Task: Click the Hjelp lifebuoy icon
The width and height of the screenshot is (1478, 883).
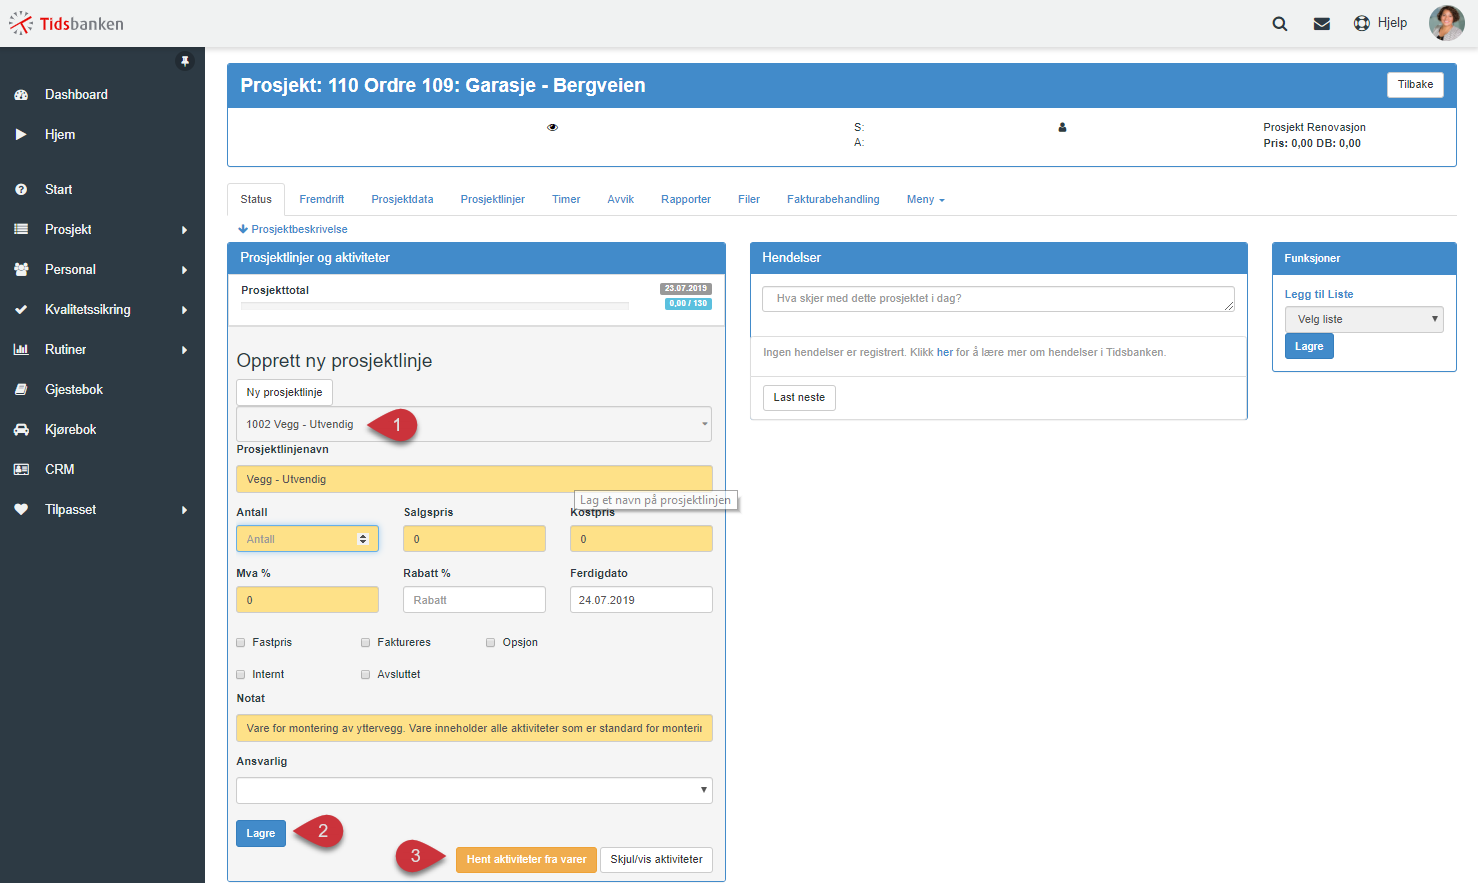Action: tap(1361, 23)
